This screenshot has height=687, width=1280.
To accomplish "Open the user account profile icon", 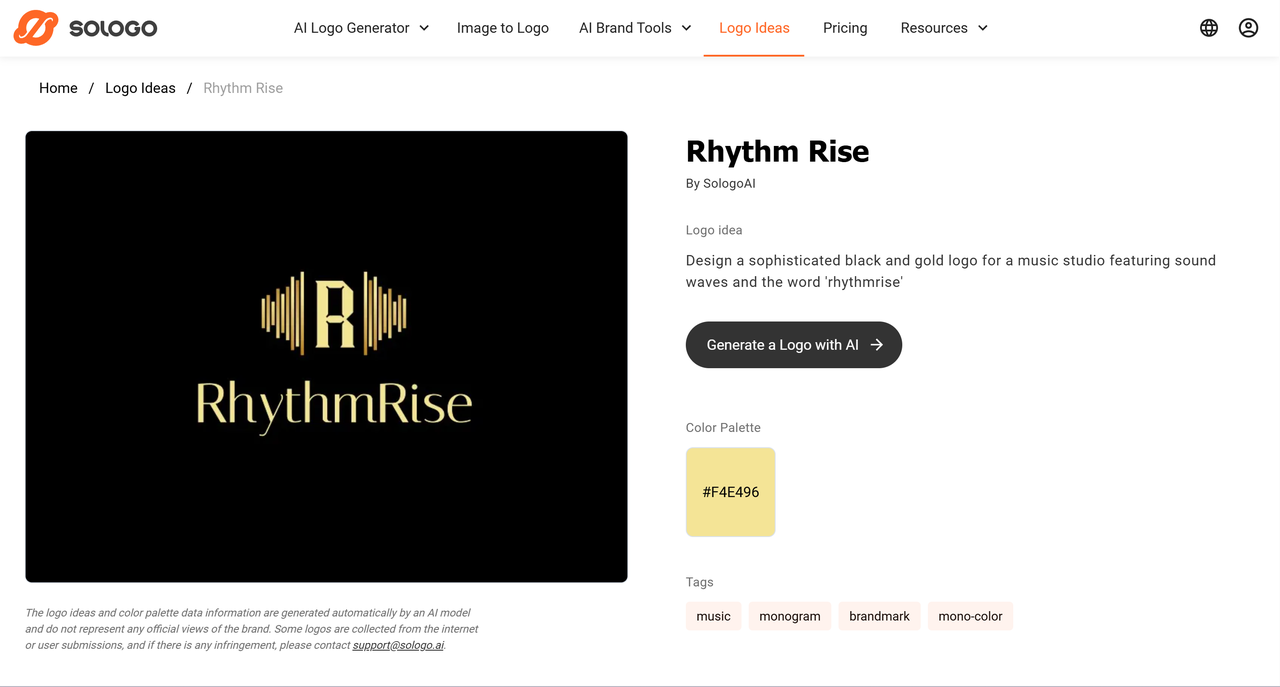I will click(1248, 28).
